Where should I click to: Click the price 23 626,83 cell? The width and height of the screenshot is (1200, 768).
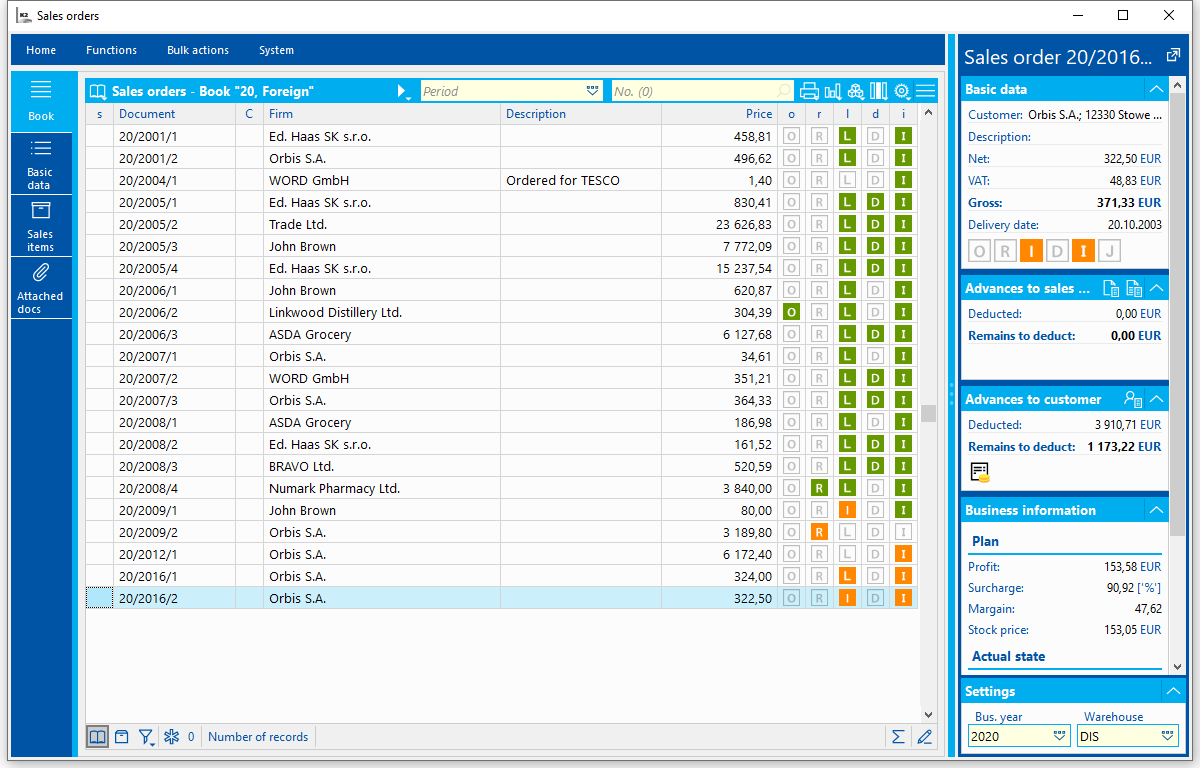(719, 224)
